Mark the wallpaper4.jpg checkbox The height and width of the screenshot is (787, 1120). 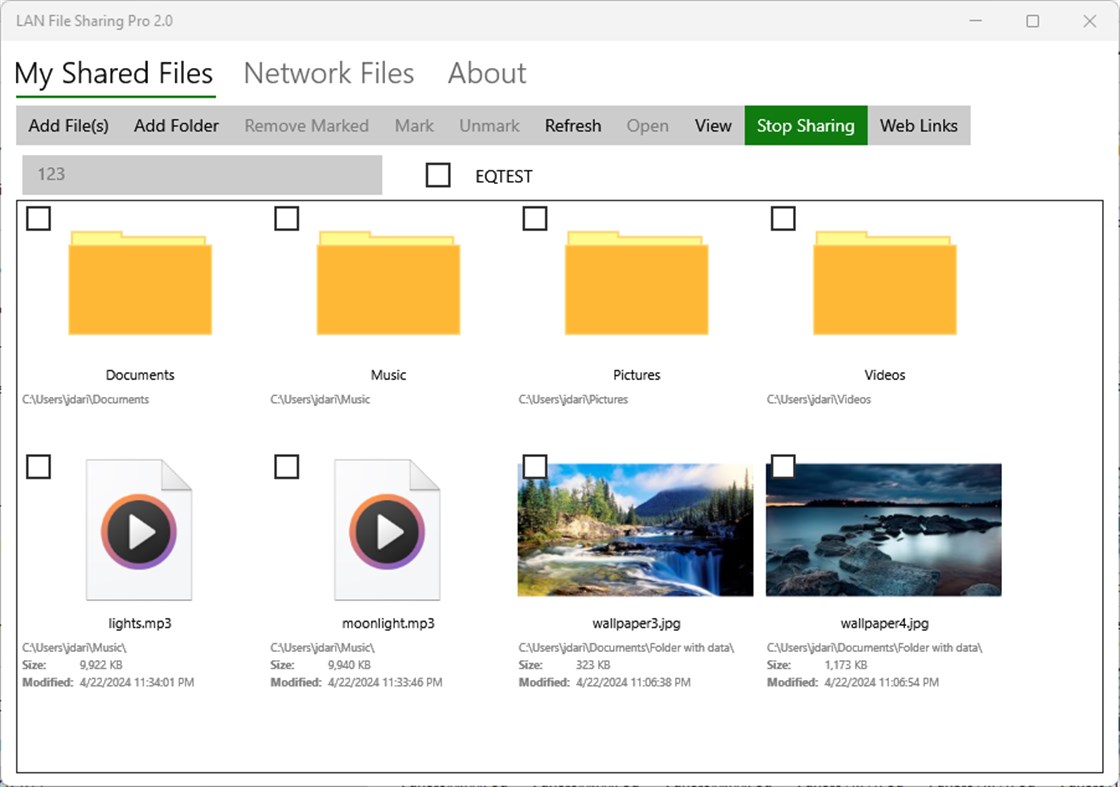783,467
